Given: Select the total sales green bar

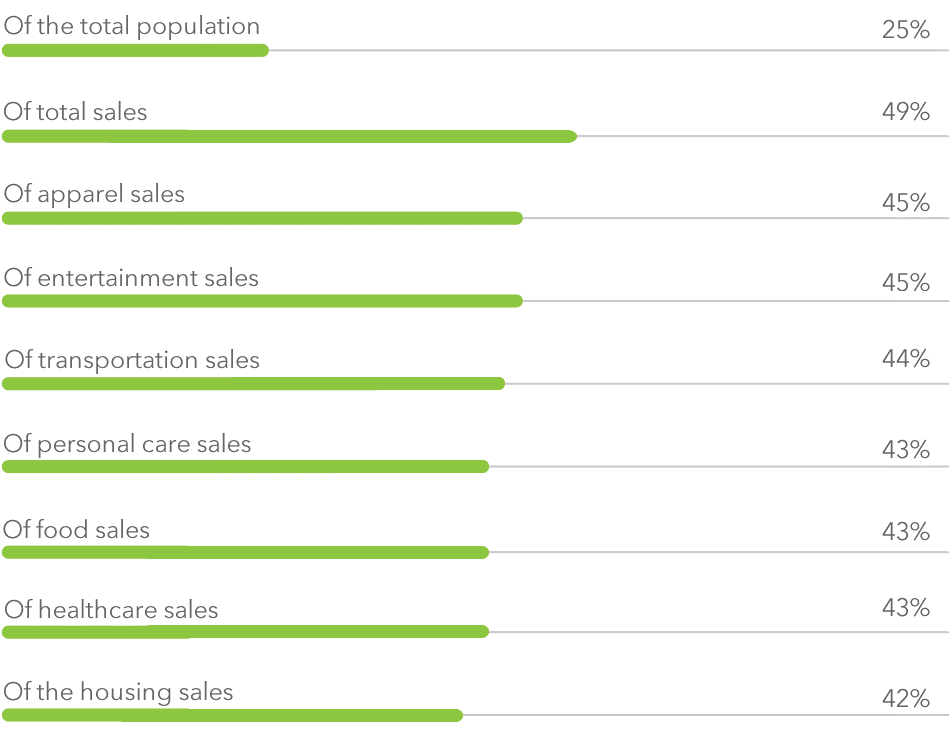Looking at the screenshot, I should [289, 136].
